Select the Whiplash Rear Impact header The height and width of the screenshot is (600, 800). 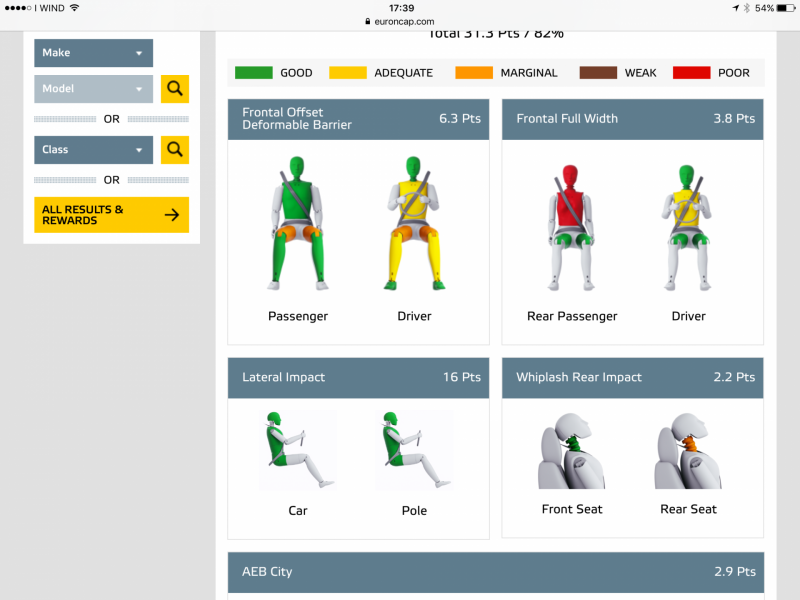[633, 378]
